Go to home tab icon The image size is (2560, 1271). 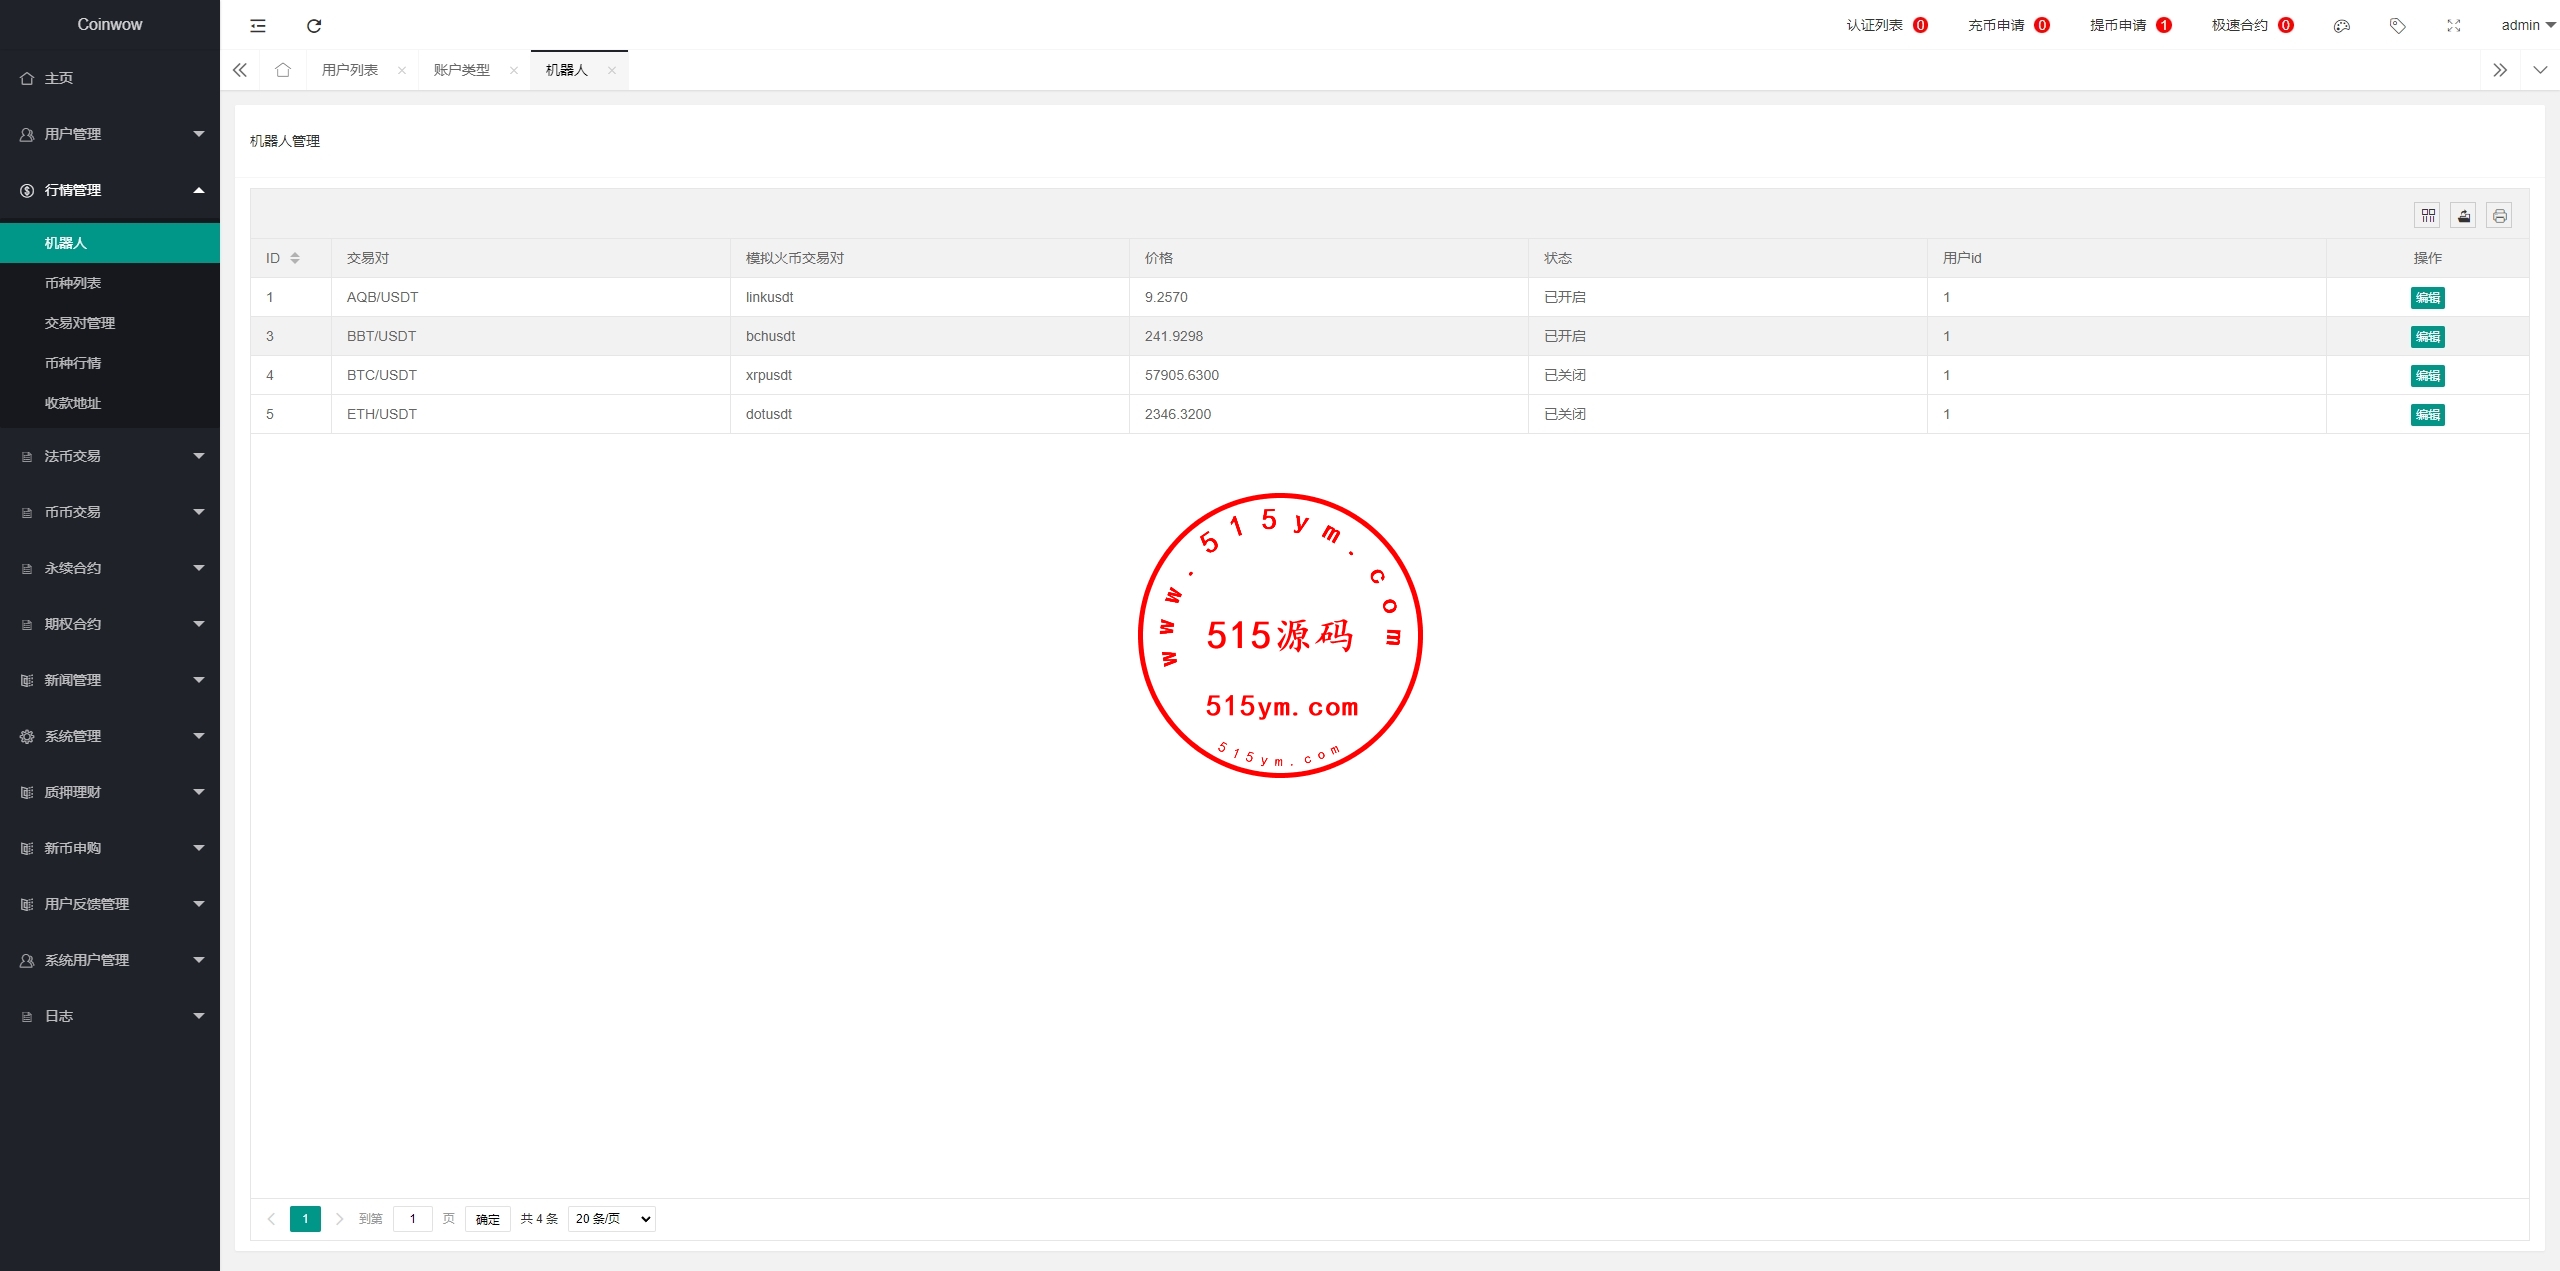(283, 70)
